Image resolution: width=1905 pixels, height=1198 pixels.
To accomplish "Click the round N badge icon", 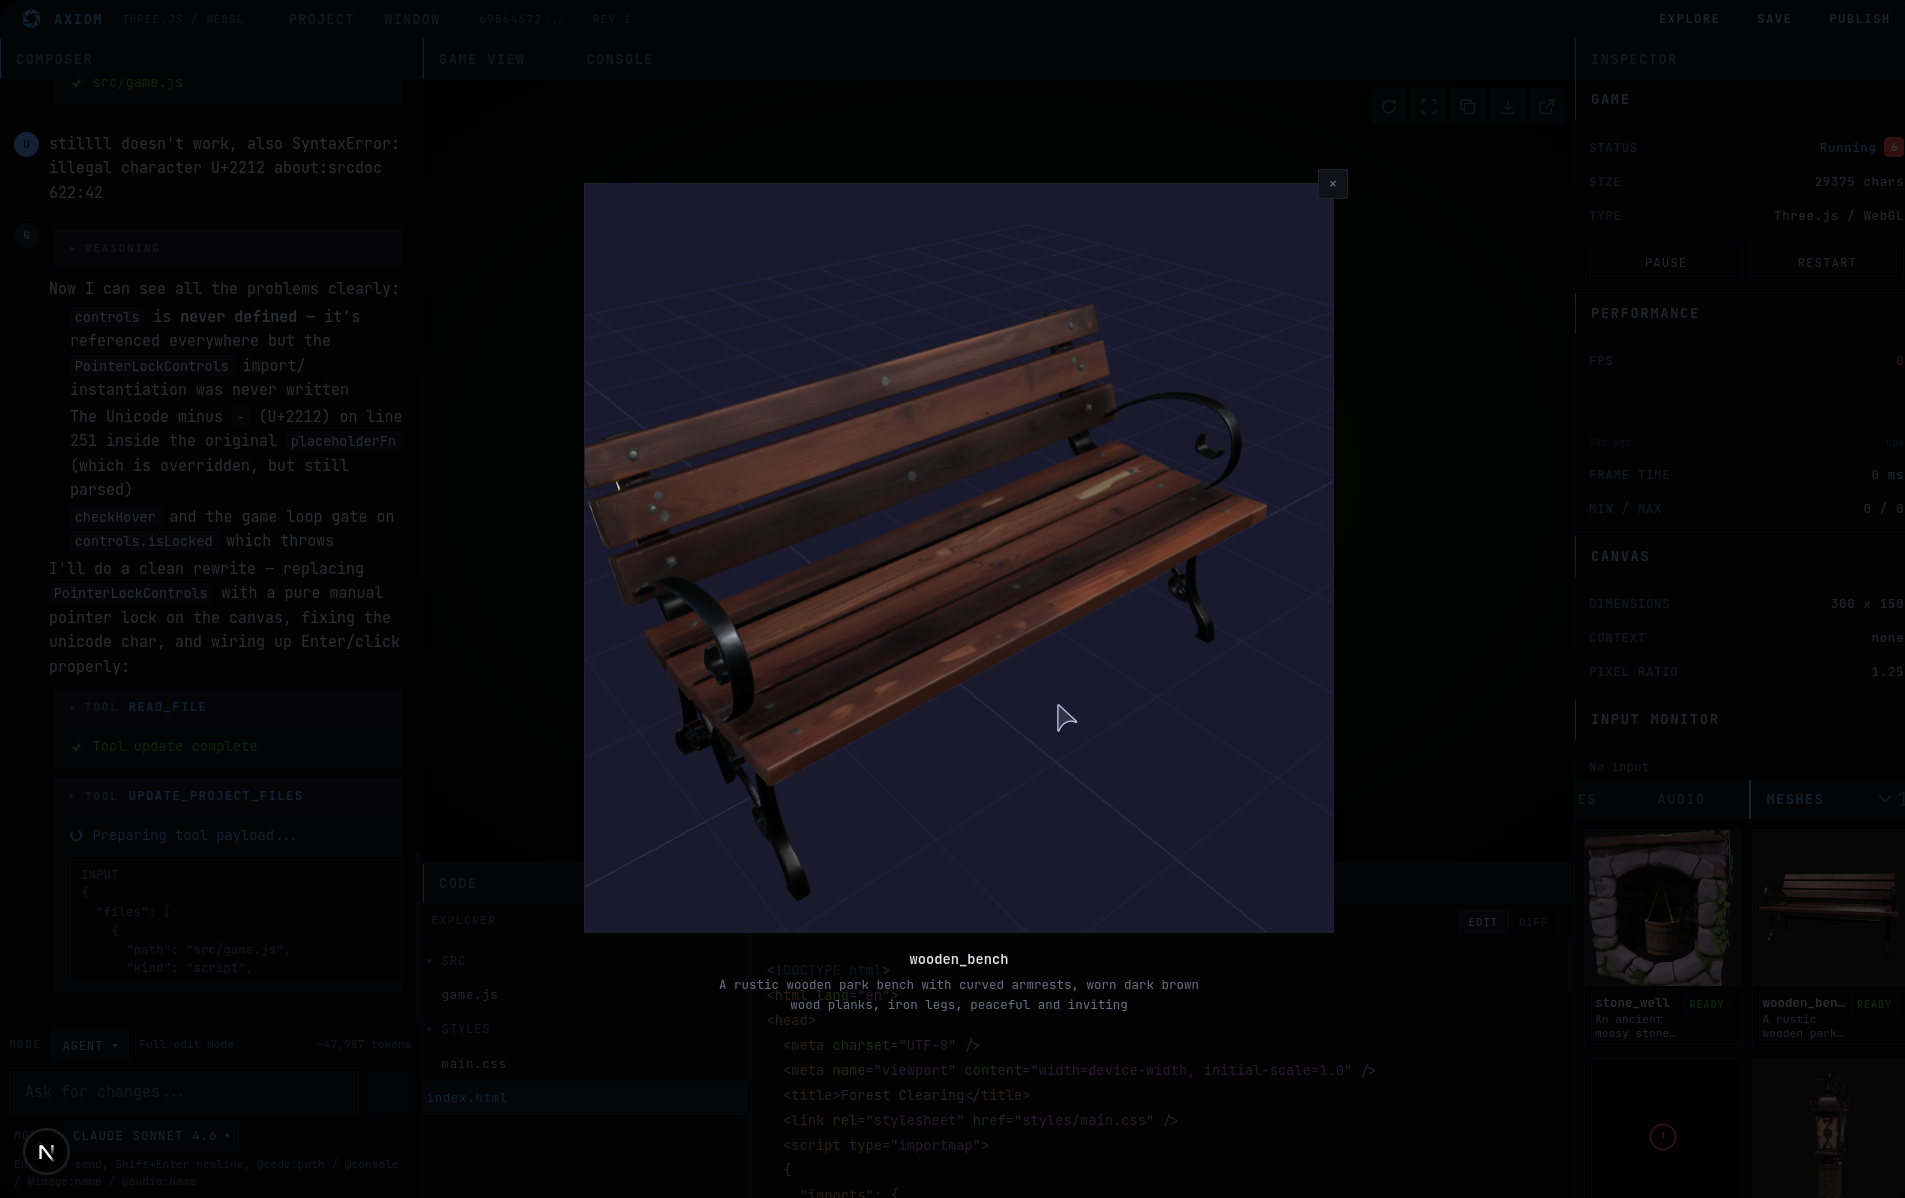I will 46,1152.
